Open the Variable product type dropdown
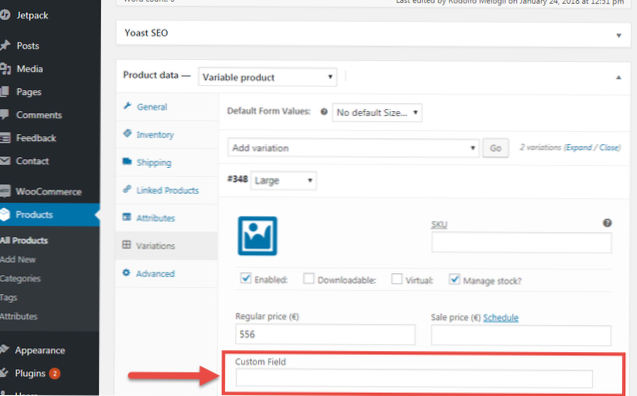The image size is (637, 396). [267, 77]
